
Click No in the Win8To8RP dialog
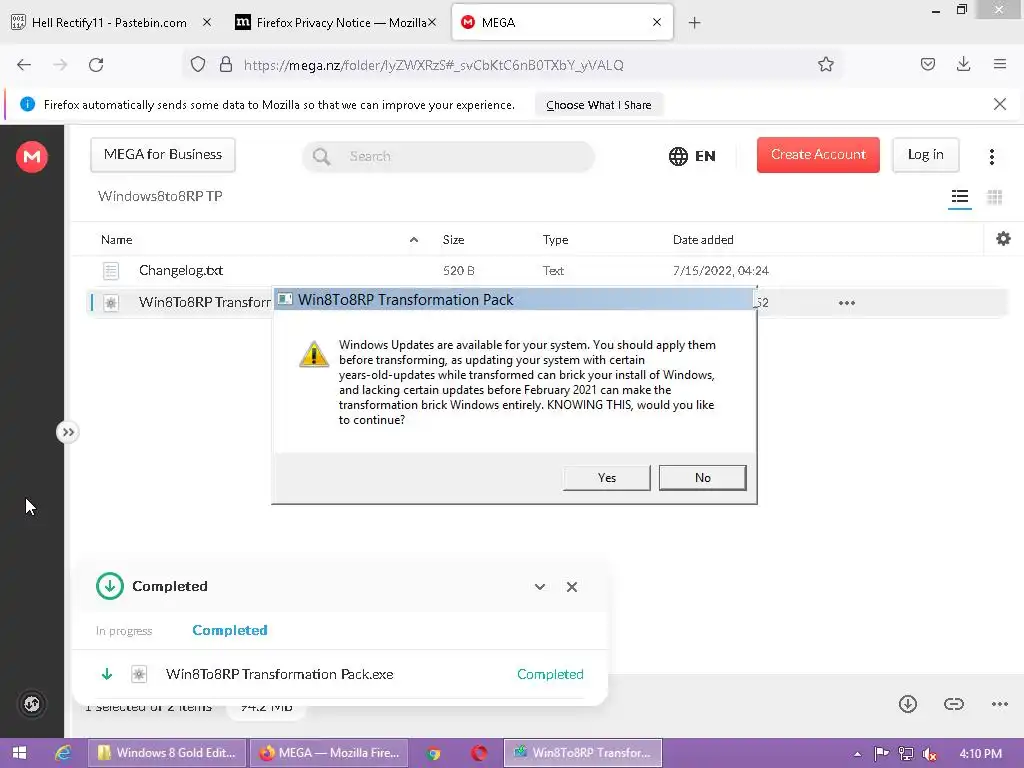pyautogui.click(x=702, y=477)
